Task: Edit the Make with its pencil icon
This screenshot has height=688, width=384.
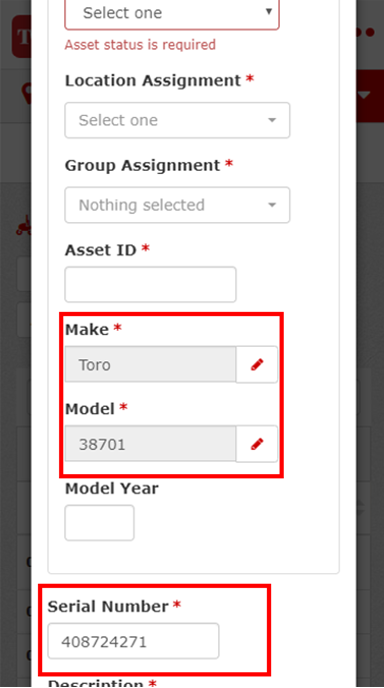Action: click(x=257, y=365)
